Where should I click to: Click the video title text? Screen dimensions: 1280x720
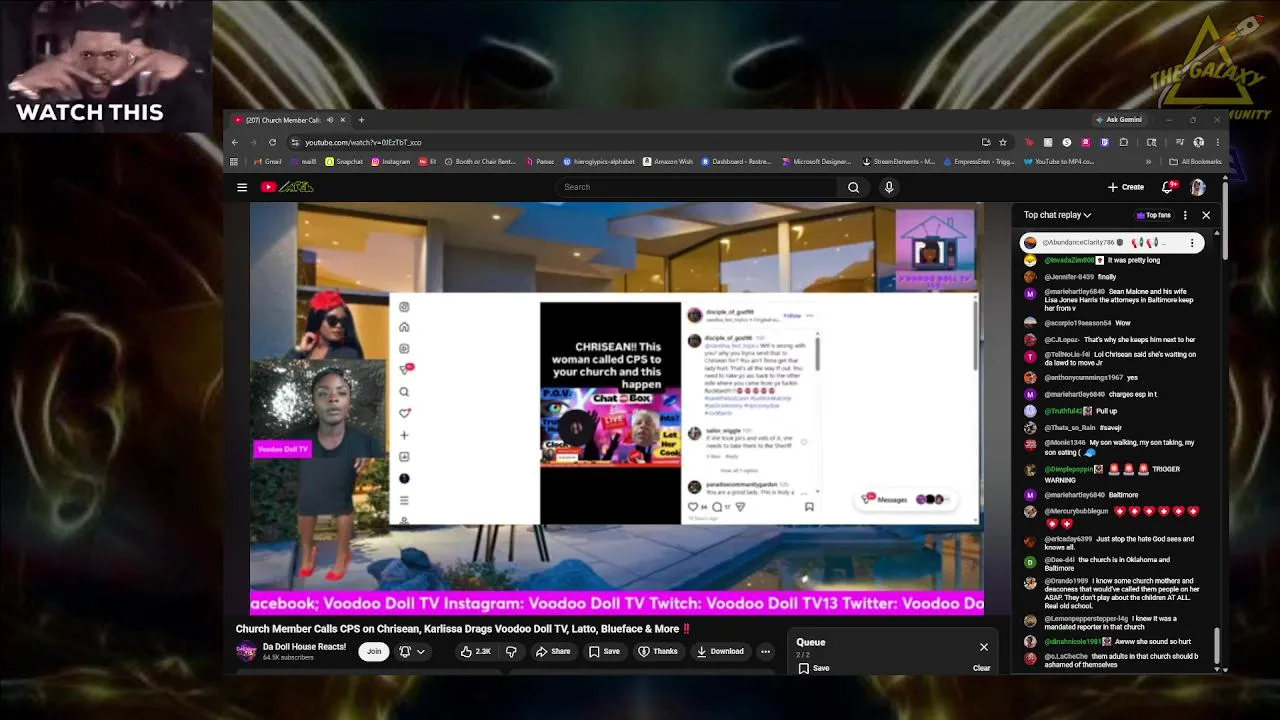click(464, 629)
